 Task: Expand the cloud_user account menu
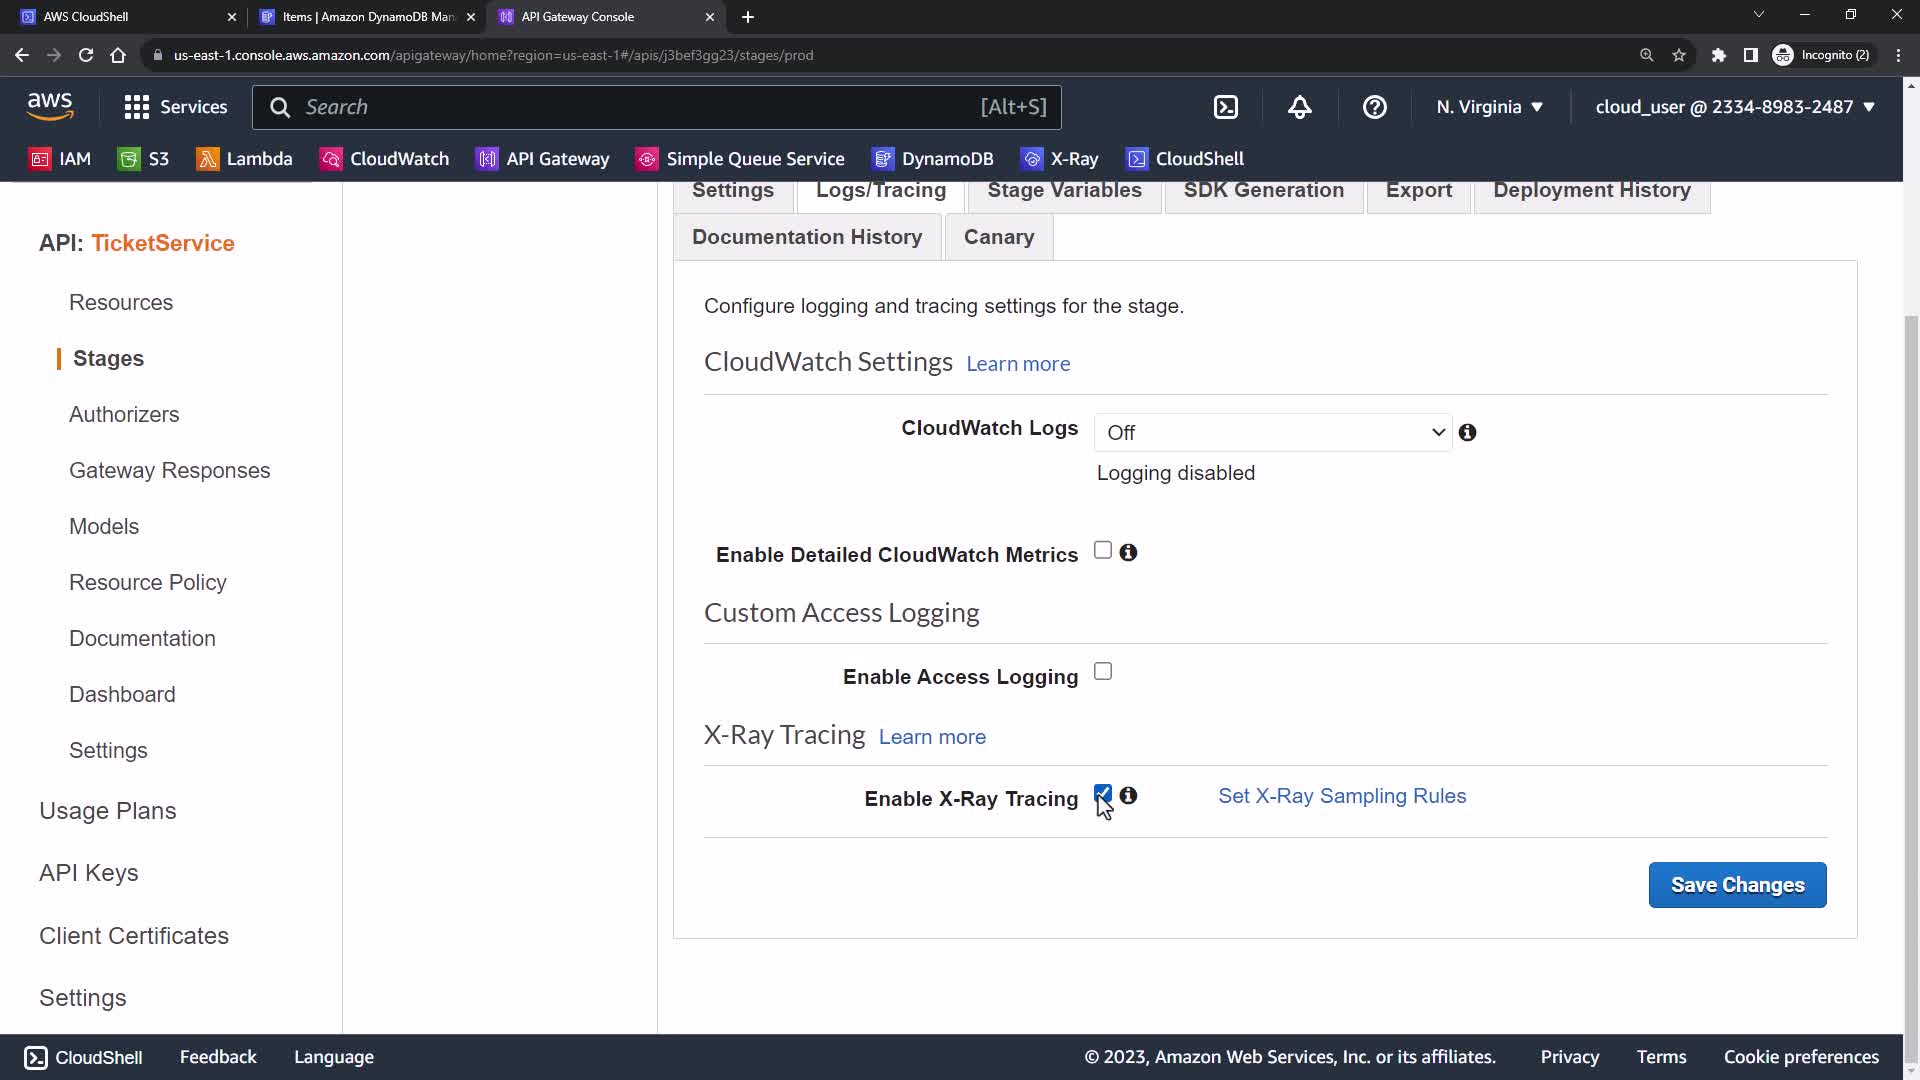1734,107
